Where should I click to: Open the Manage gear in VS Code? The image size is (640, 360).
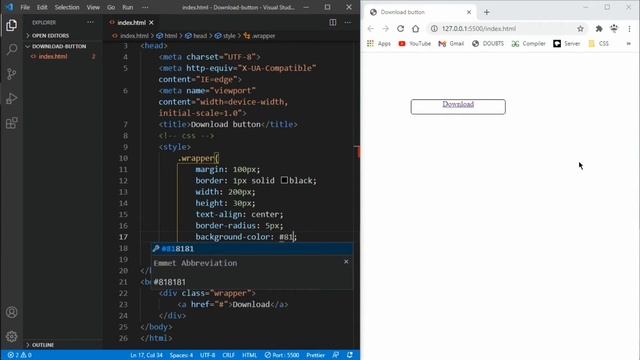11,336
